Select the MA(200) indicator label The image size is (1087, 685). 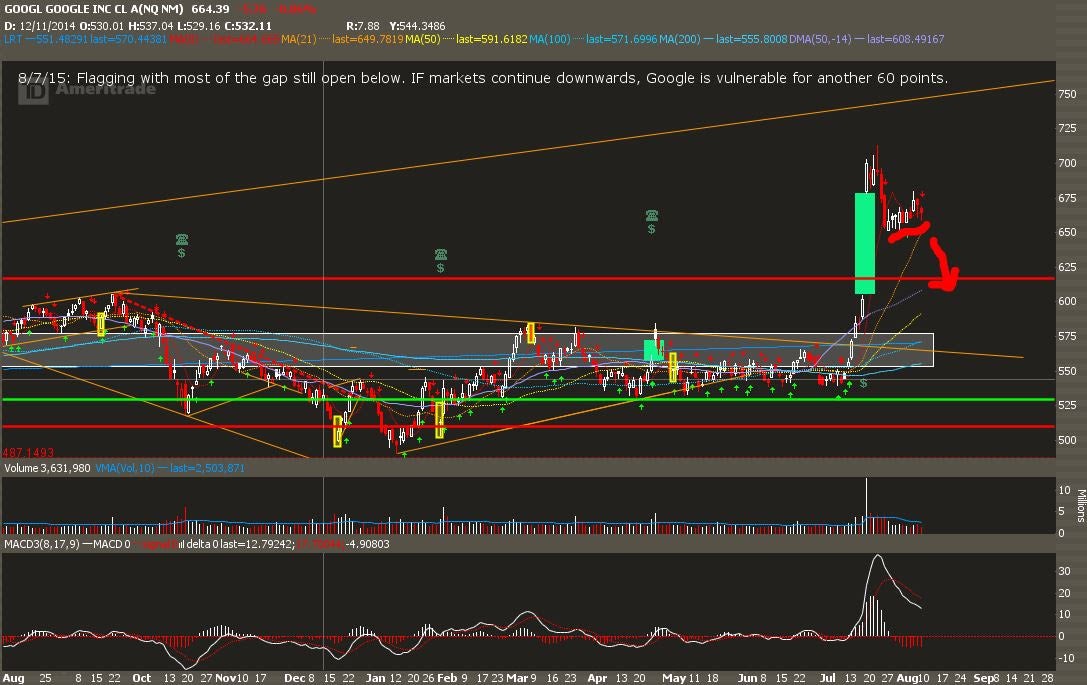(679, 39)
